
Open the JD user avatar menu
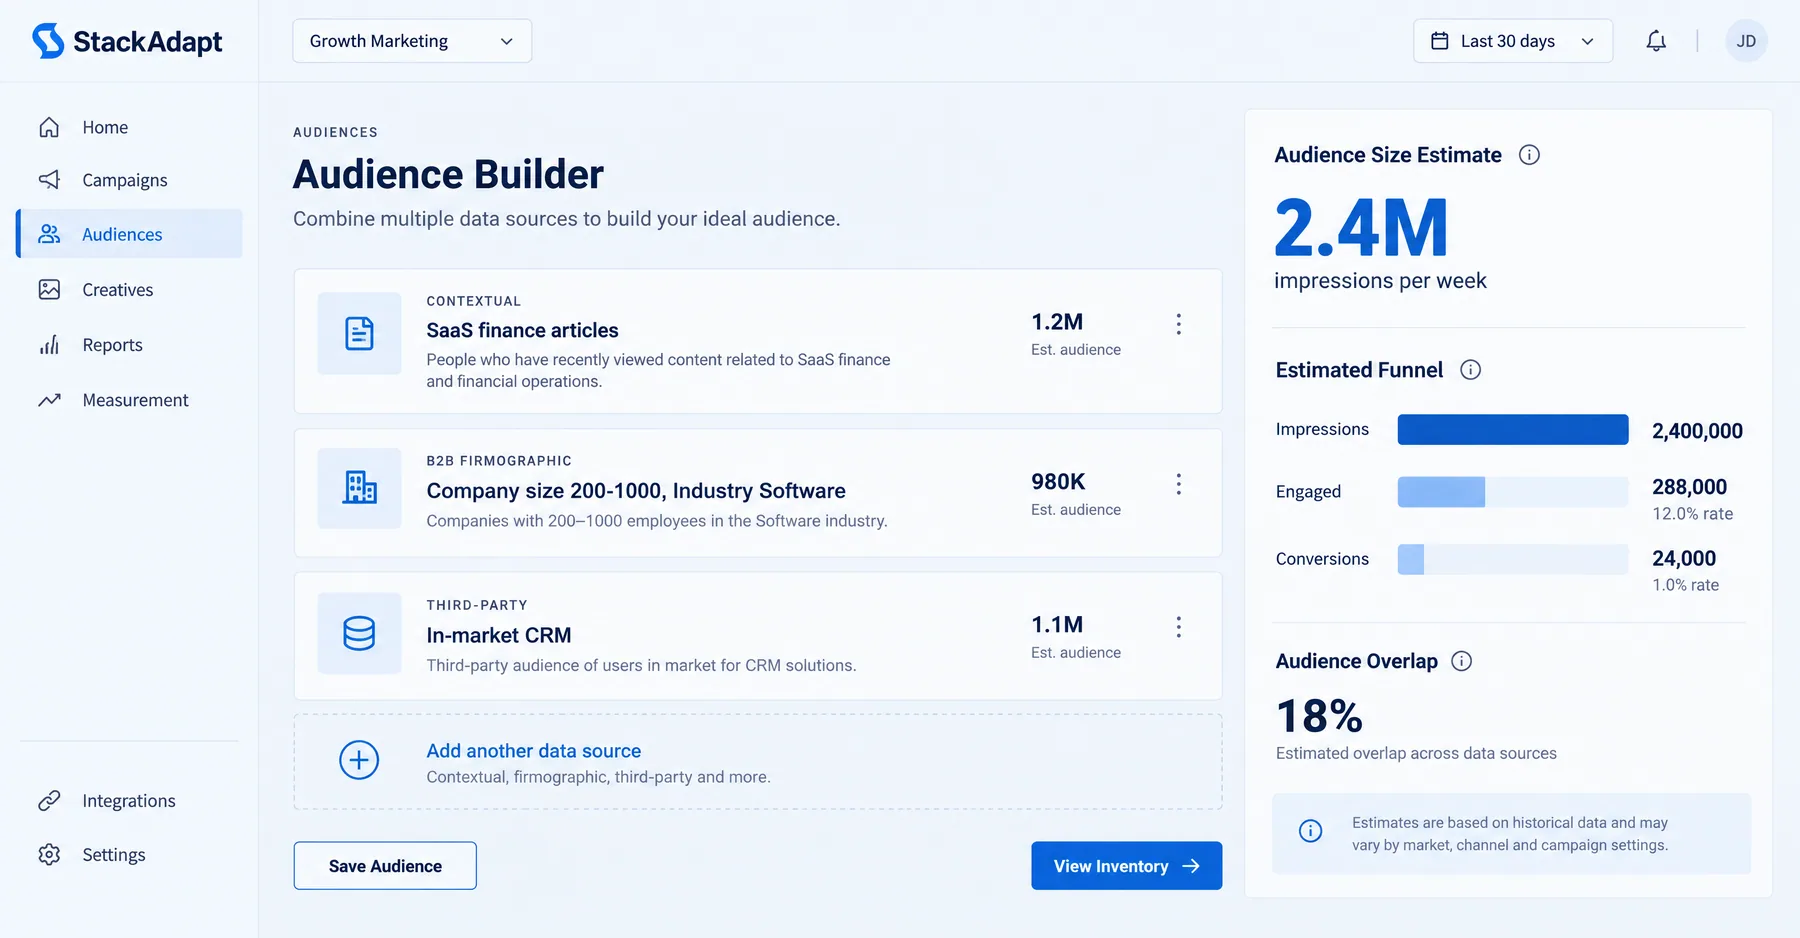1746,41
